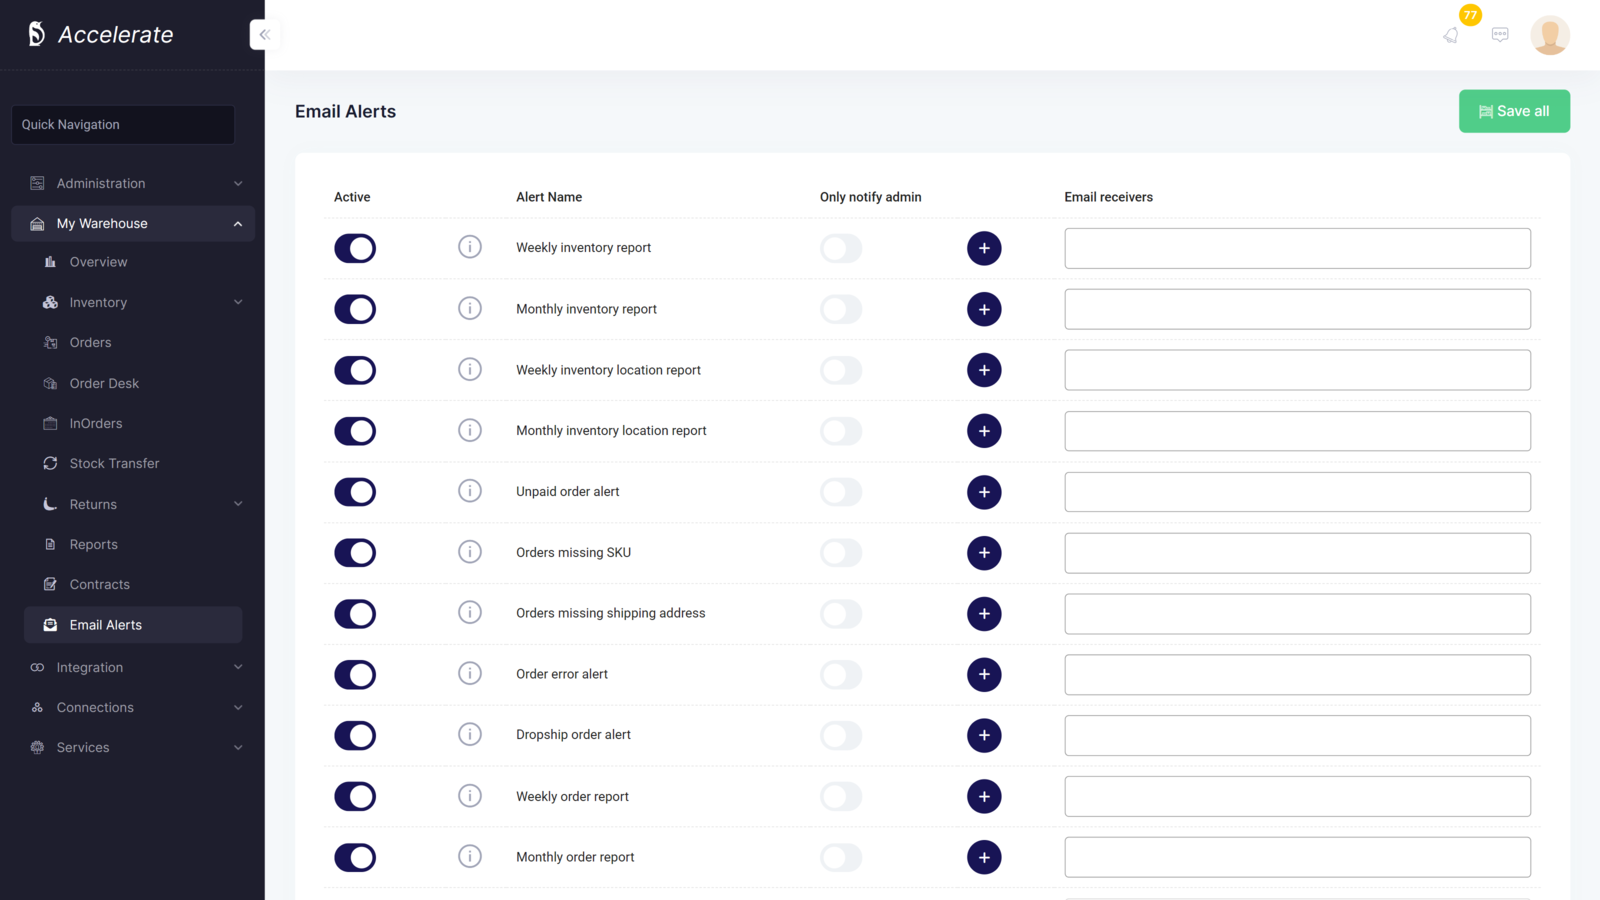Expand the Services menu in the sidebar
Viewport: 1600px width, 900px height.
[x=237, y=747]
